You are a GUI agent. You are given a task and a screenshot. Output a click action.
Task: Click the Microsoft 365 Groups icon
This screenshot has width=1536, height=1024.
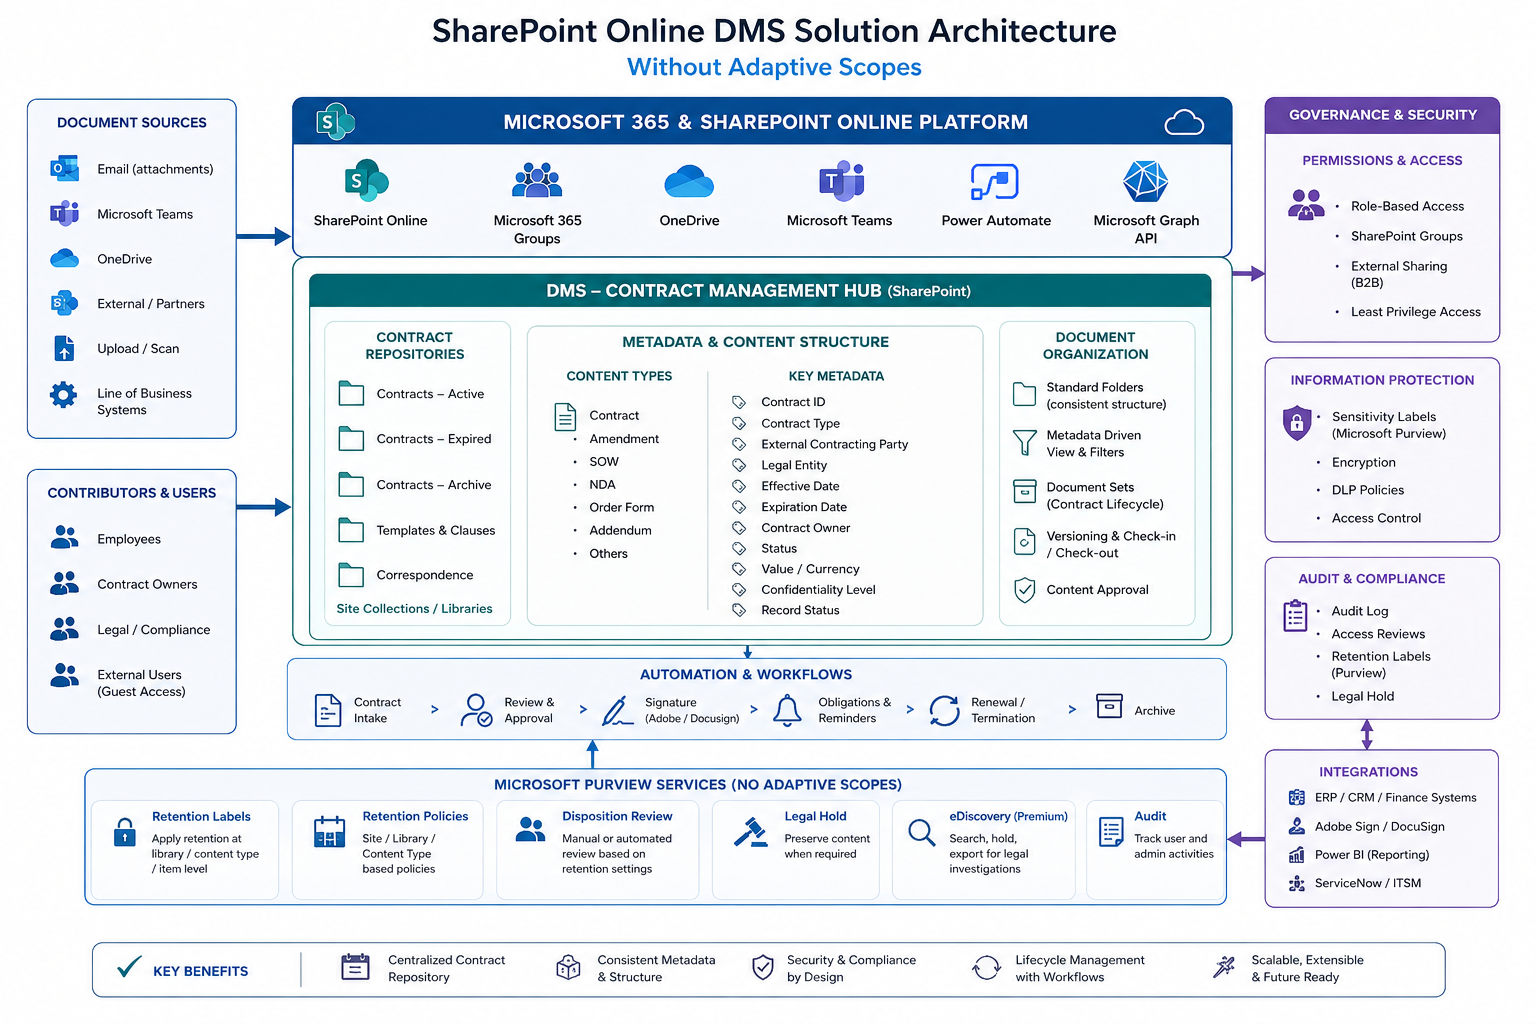click(537, 181)
